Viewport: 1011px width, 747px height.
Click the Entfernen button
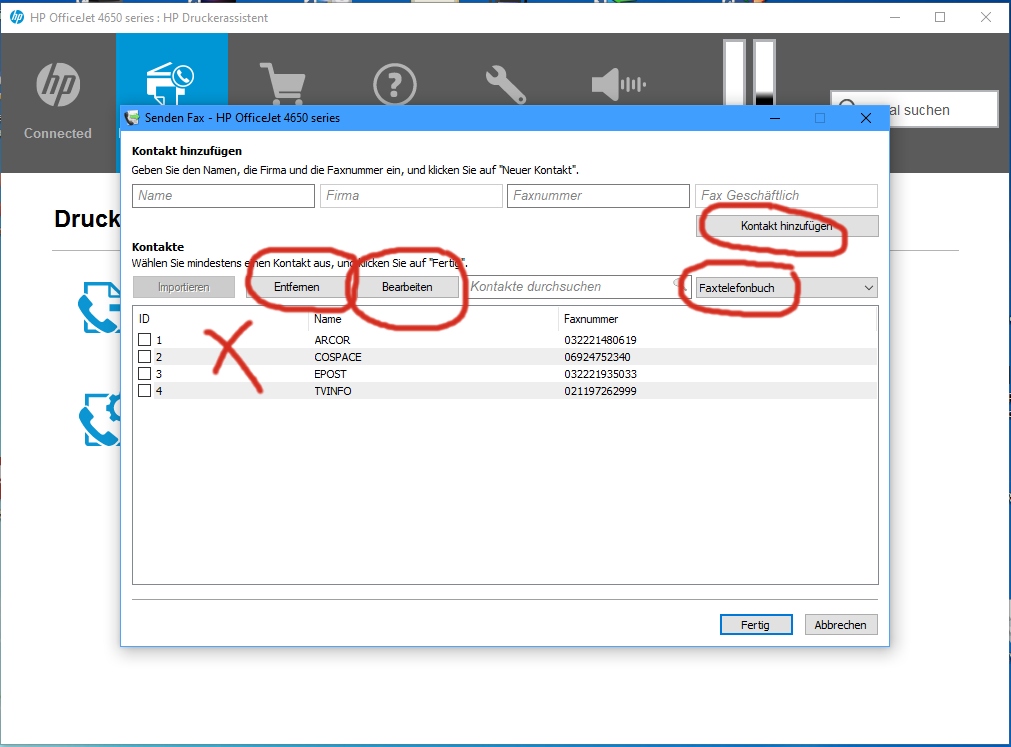(x=297, y=287)
